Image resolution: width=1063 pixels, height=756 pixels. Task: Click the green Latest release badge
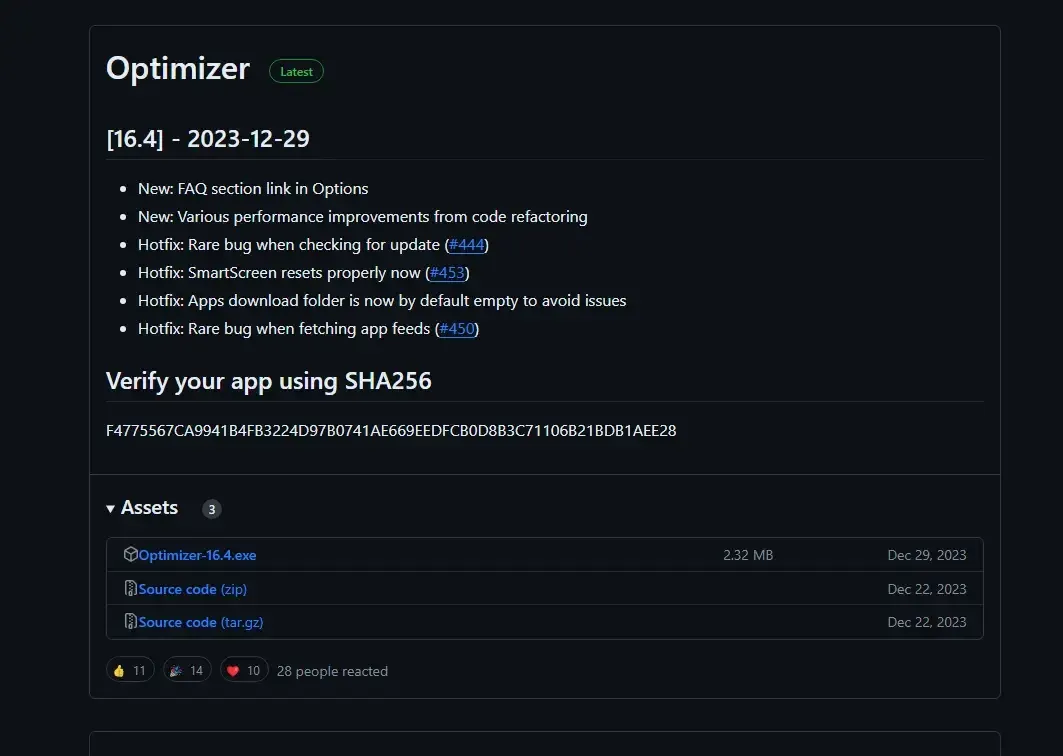pyautogui.click(x=296, y=72)
